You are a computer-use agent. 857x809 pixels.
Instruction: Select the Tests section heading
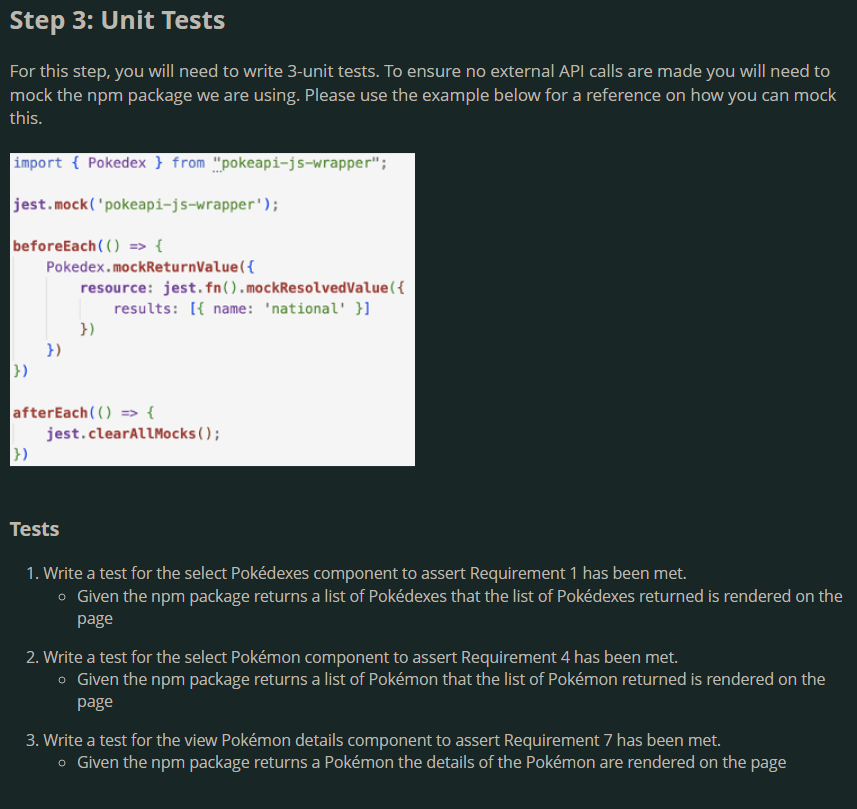34,529
